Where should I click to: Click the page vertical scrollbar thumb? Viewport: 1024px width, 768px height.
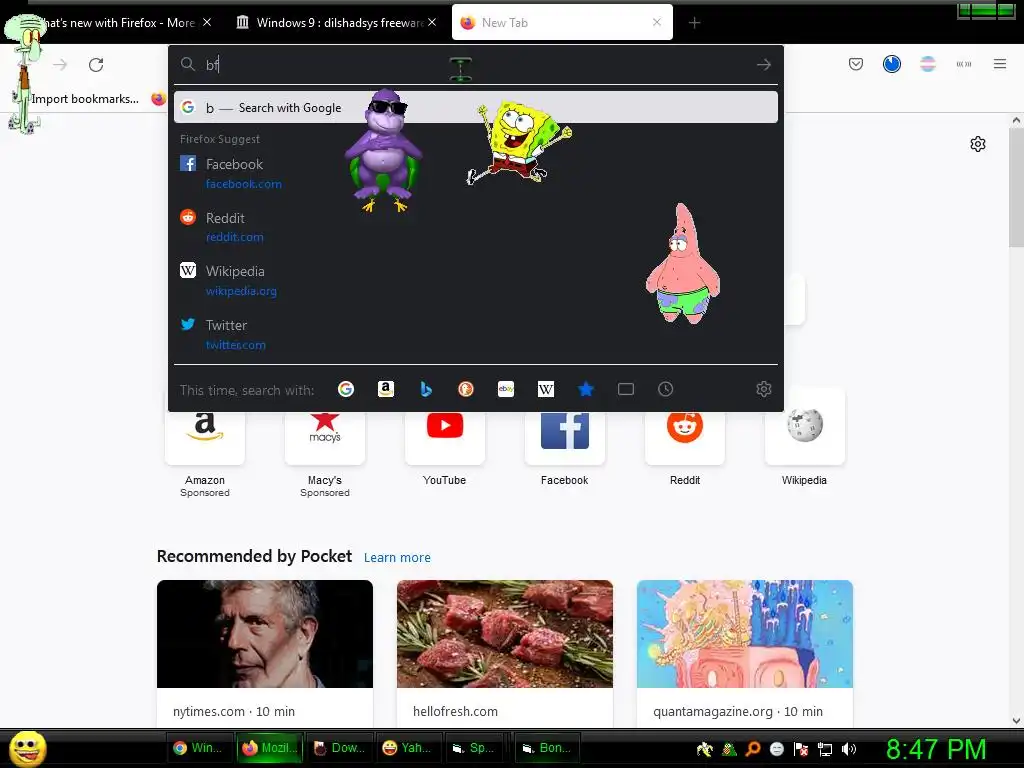[1016, 187]
